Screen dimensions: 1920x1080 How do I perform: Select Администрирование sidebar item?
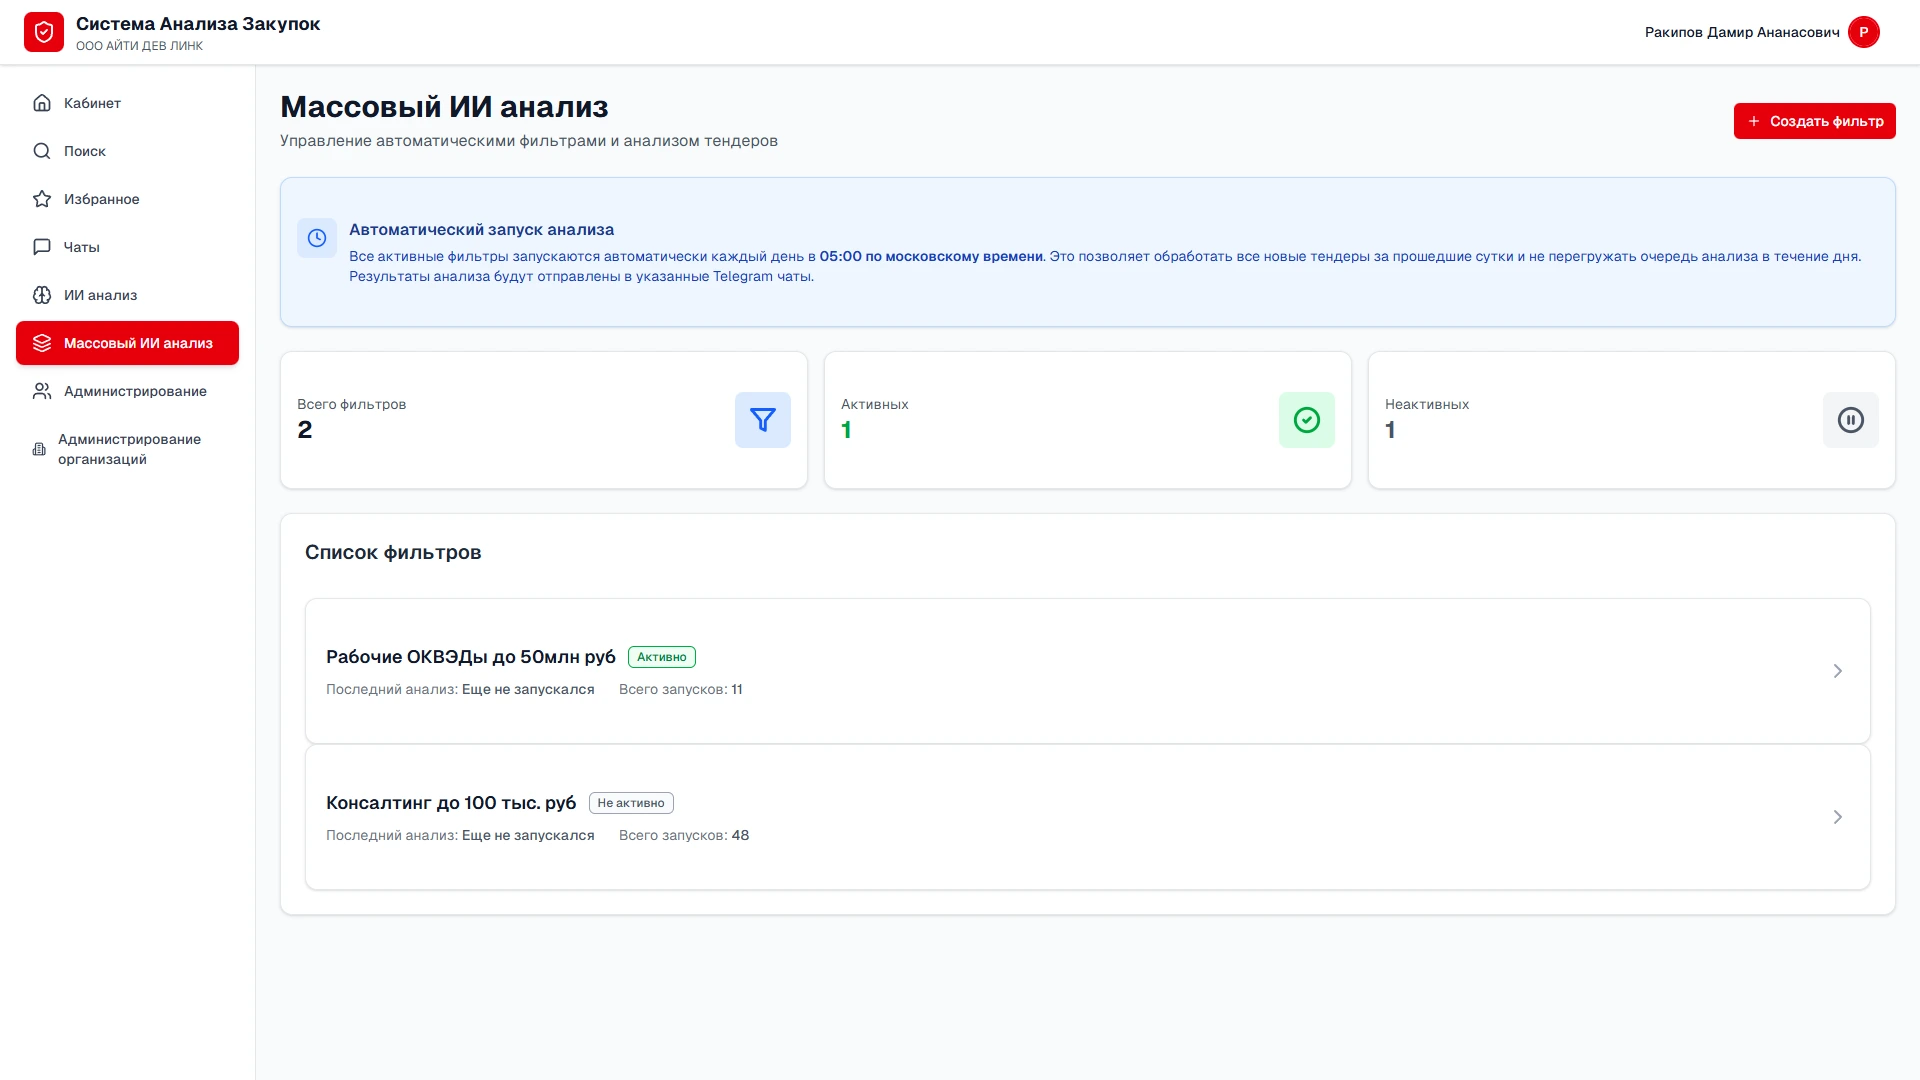click(135, 391)
